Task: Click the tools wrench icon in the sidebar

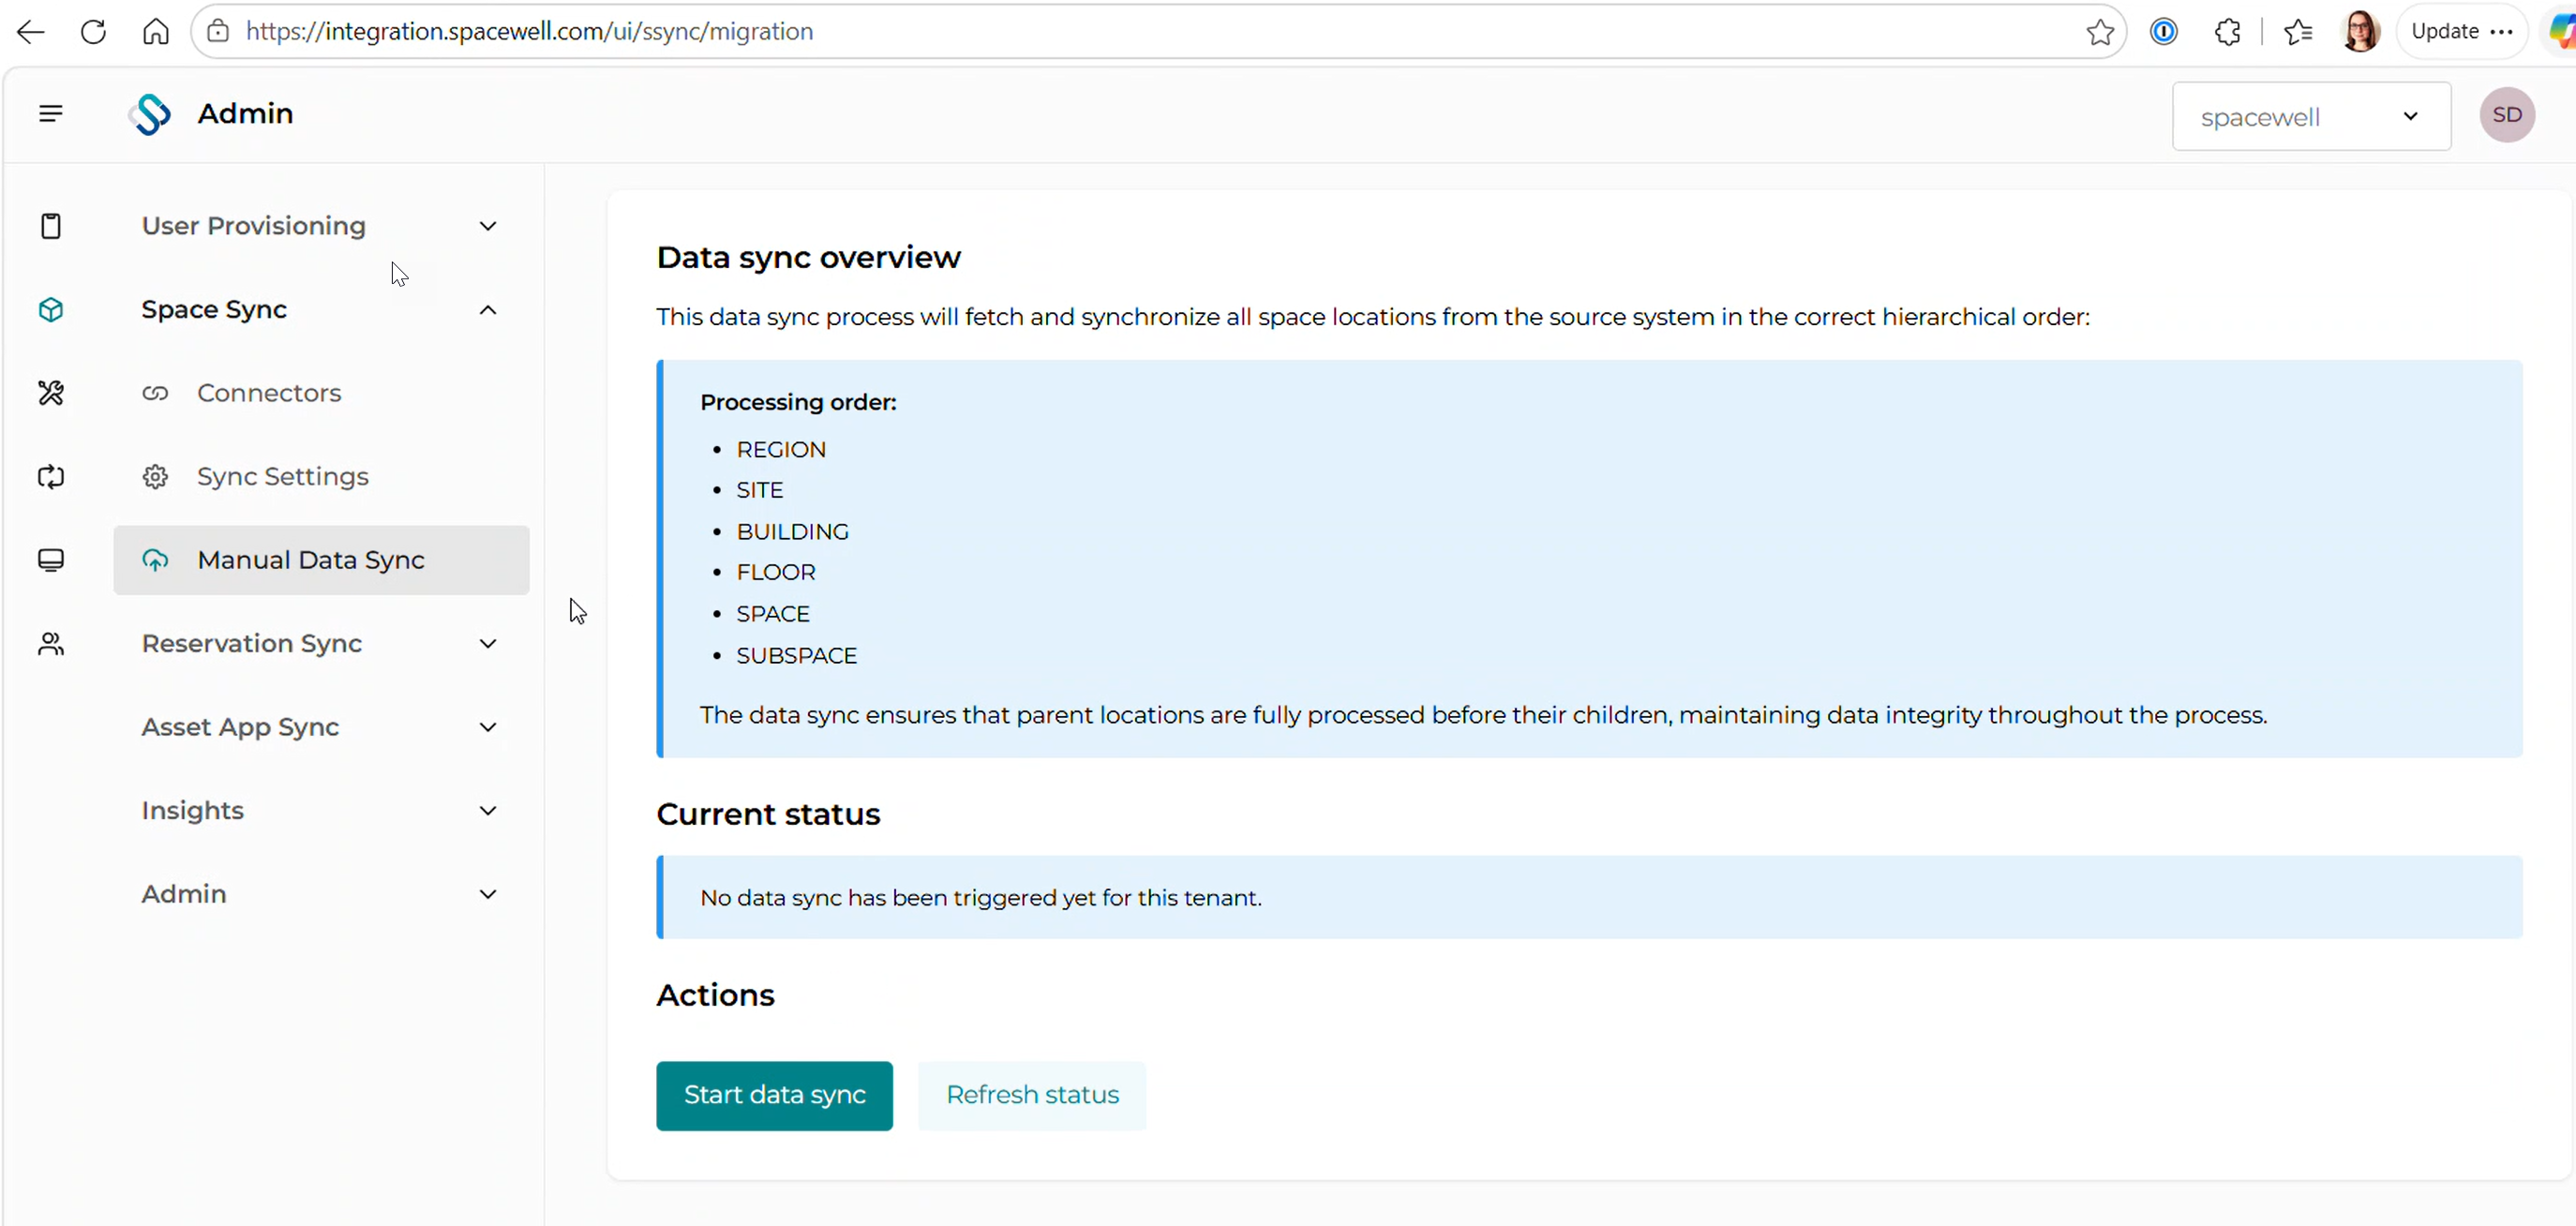Action: point(51,394)
